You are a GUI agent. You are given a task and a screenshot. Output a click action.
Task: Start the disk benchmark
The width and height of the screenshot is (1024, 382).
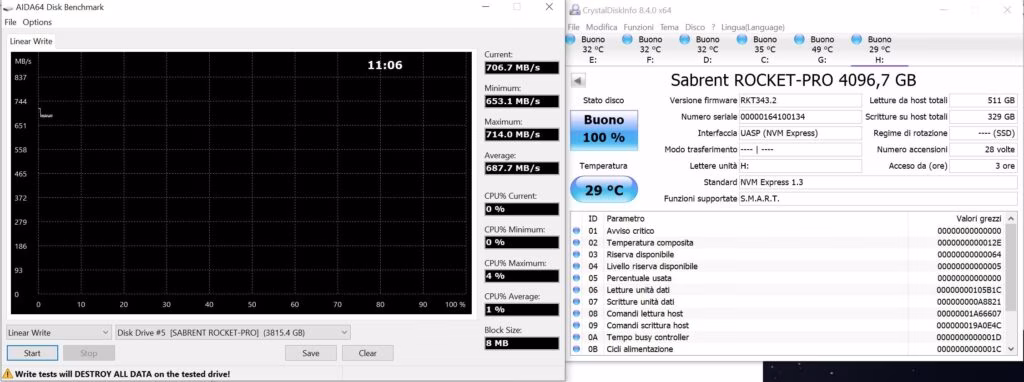pos(32,353)
